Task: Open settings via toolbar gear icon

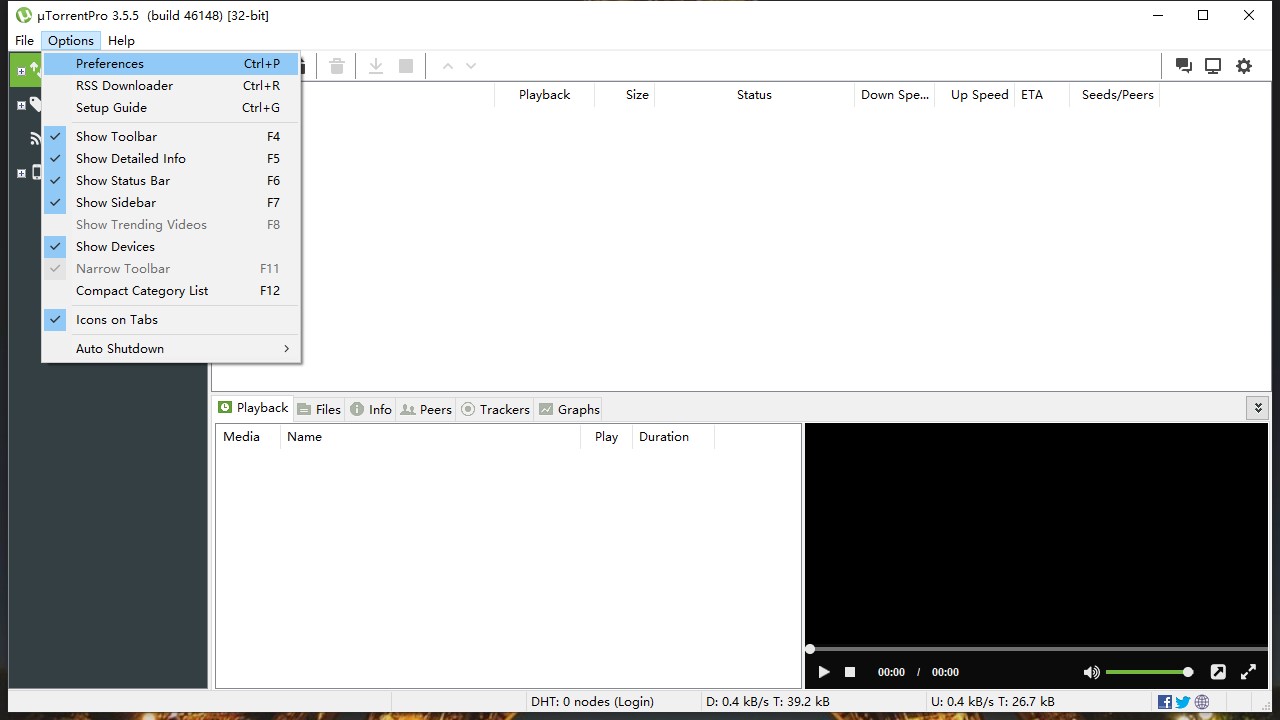Action: [x=1244, y=66]
